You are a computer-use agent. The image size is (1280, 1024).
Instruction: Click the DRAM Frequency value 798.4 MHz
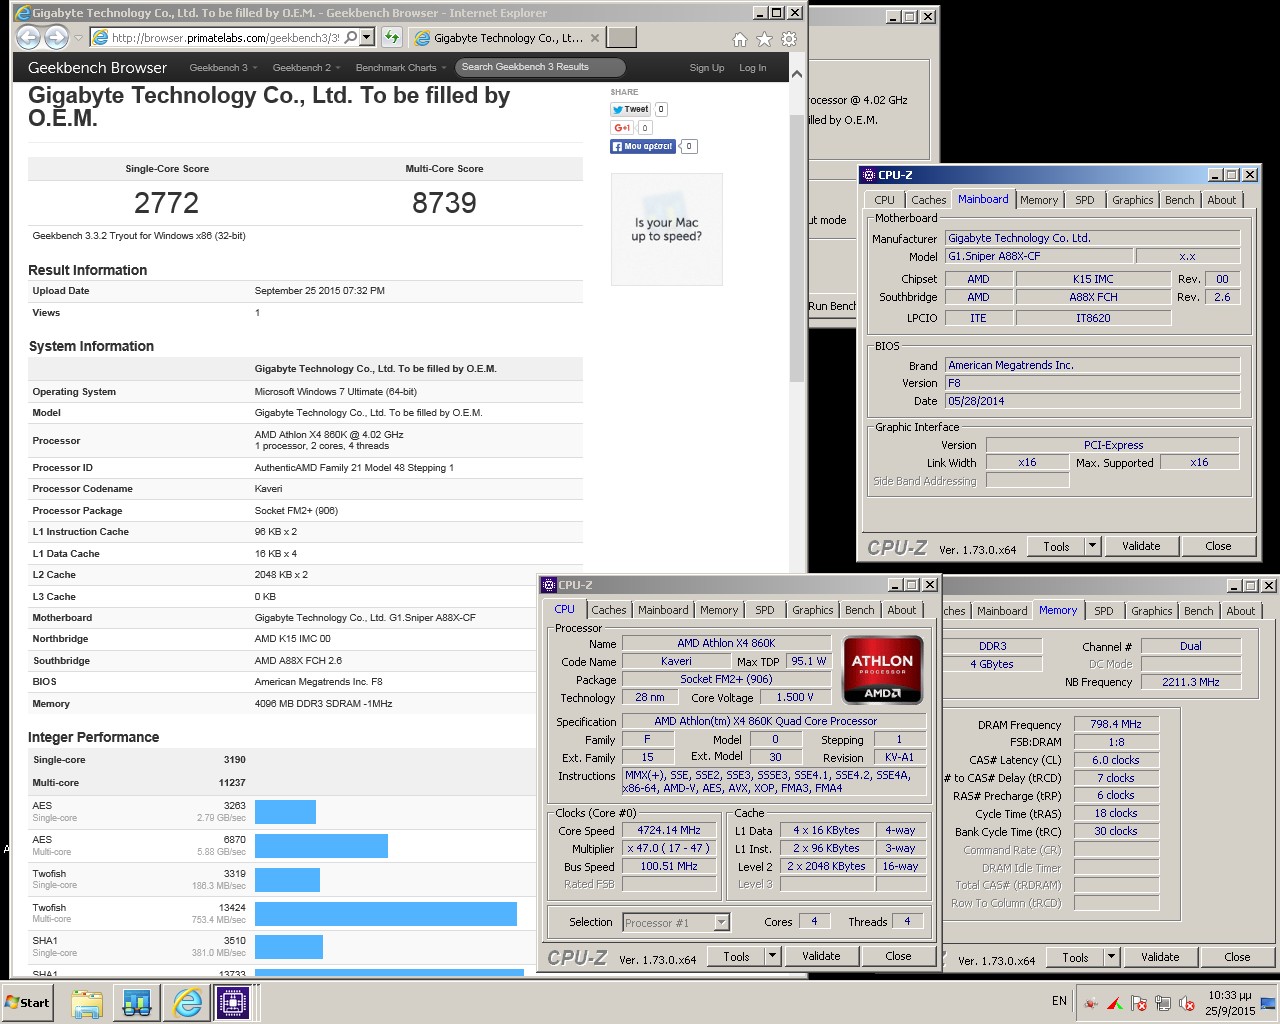[x=1116, y=724]
